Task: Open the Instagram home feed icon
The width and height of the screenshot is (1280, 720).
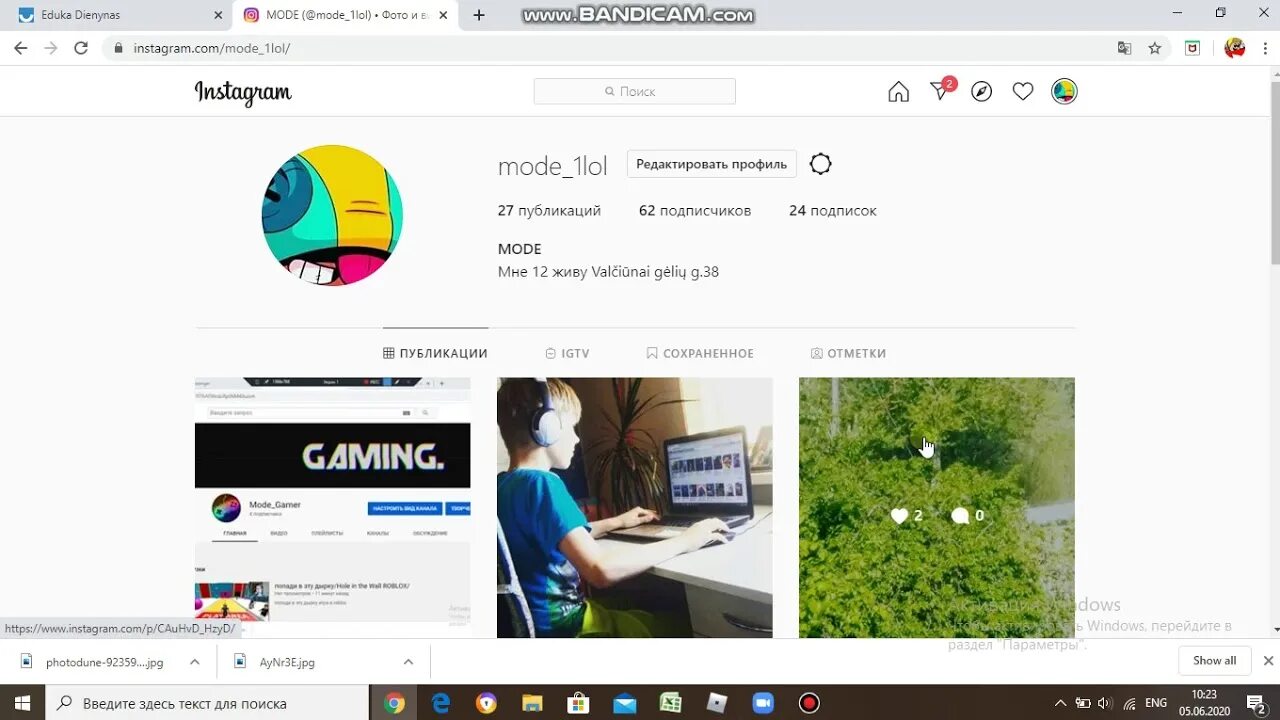Action: pos(898,92)
